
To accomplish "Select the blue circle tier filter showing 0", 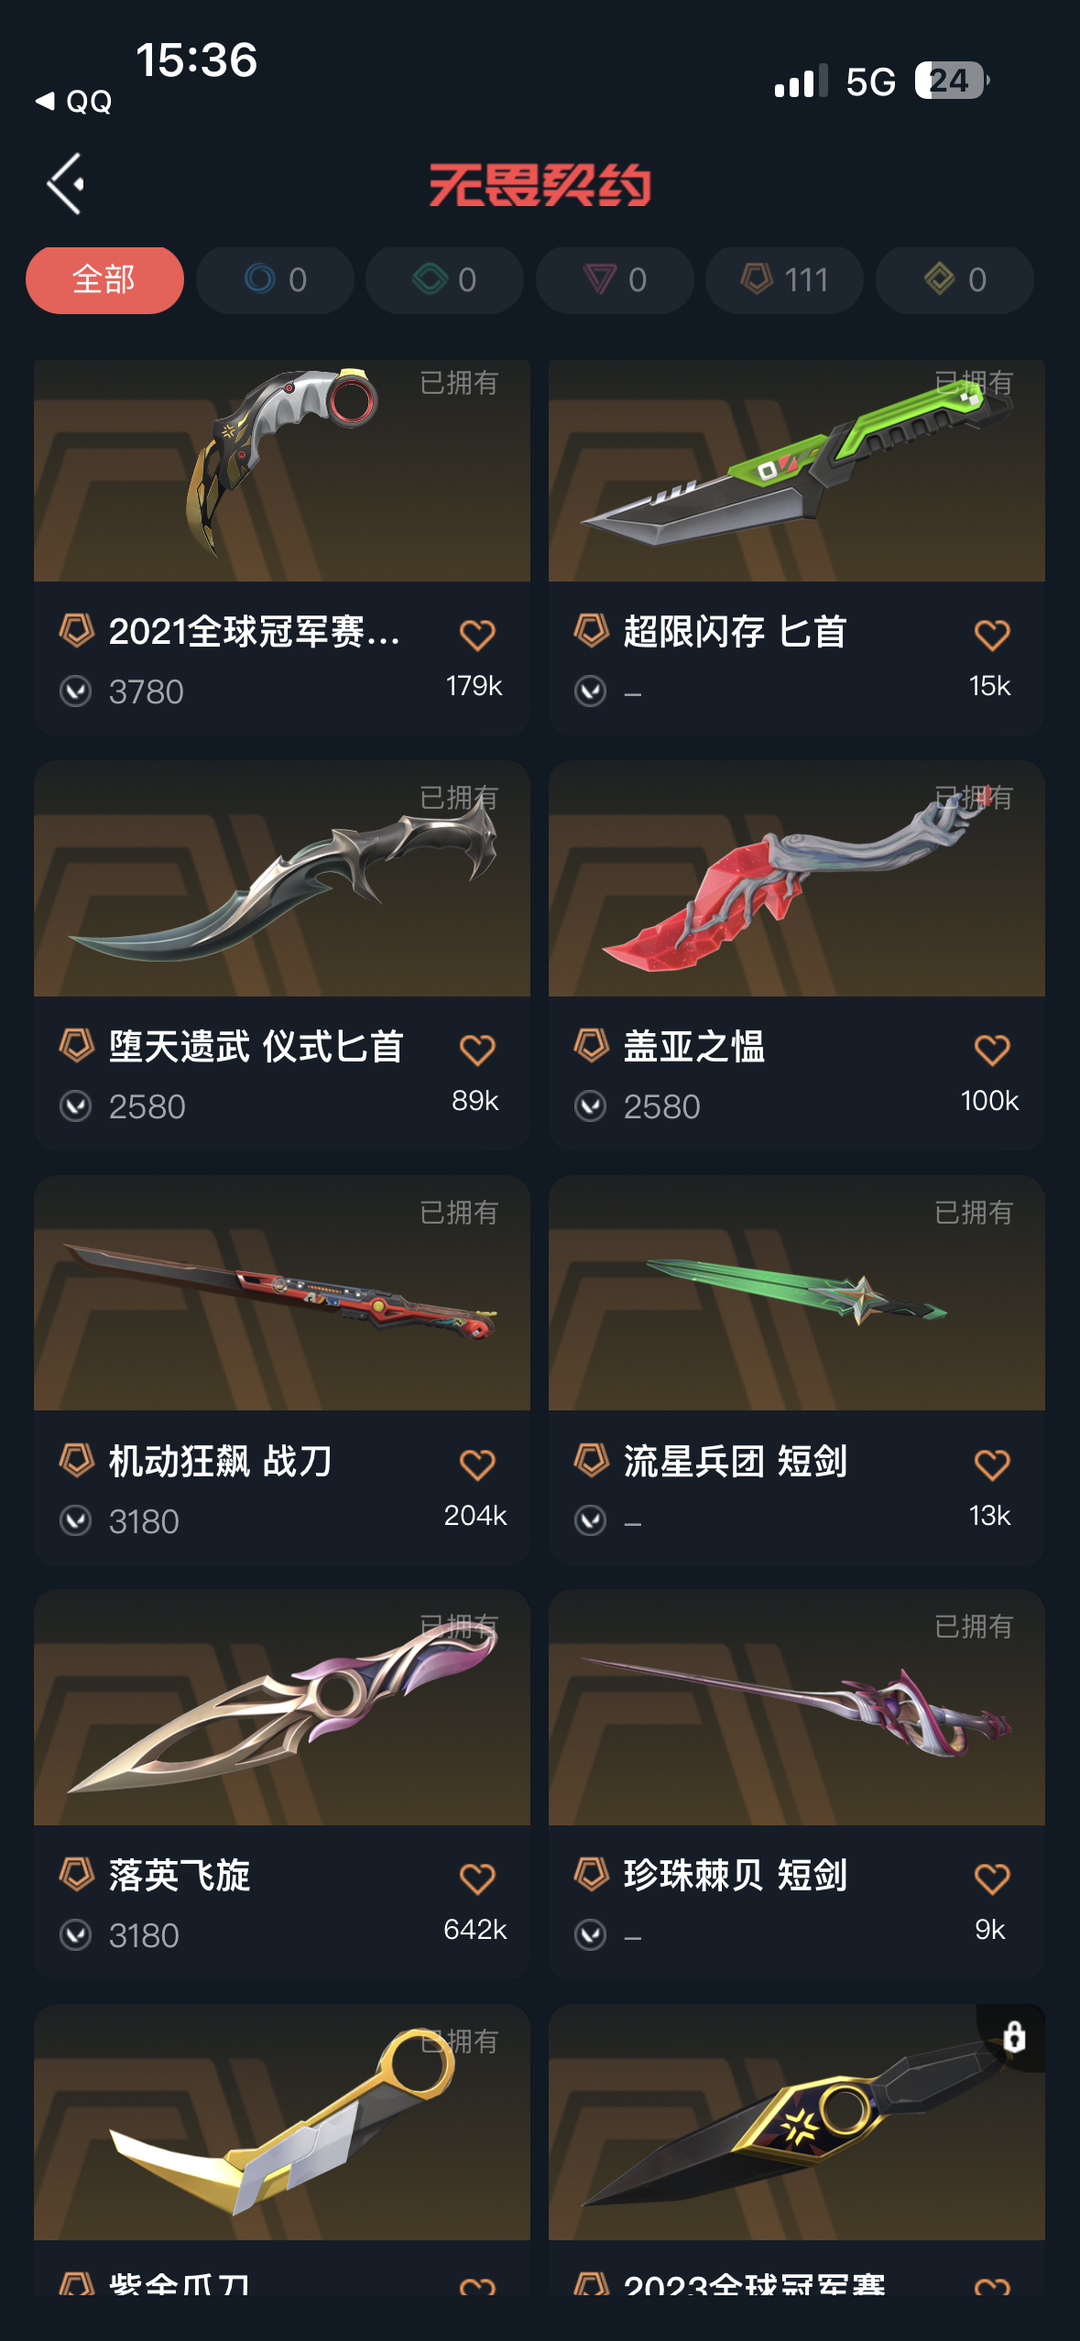I will pos(275,280).
